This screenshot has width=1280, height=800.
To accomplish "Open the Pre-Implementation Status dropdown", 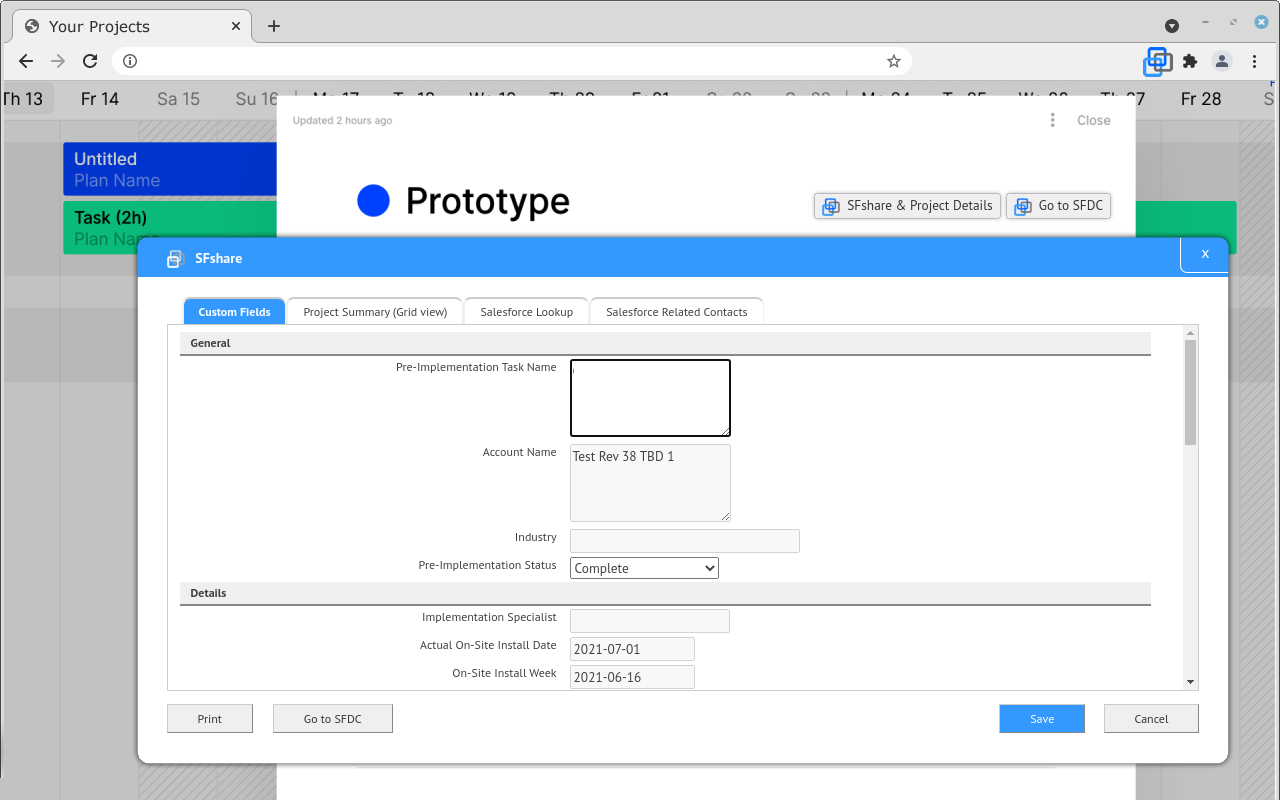I will coord(644,568).
